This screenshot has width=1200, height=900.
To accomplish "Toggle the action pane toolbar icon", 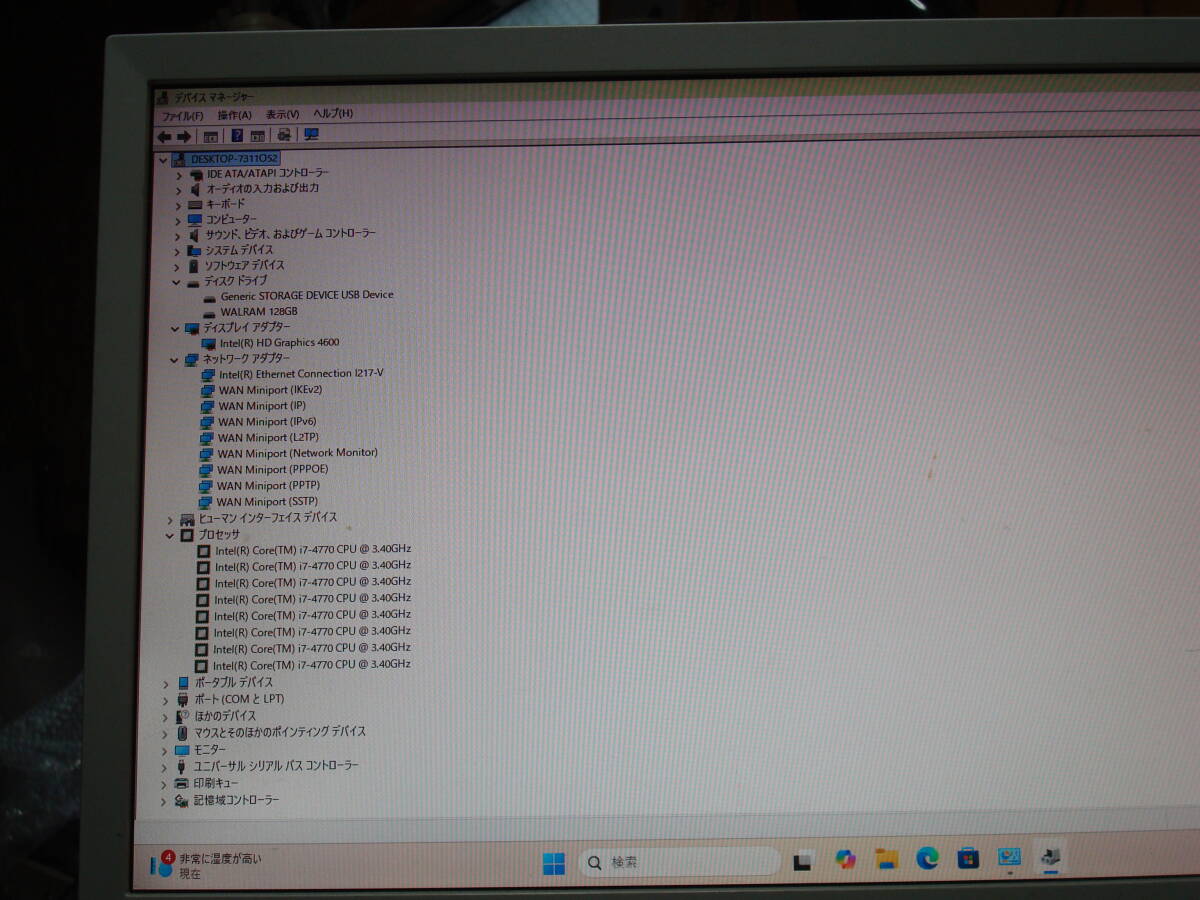I will (257, 136).
